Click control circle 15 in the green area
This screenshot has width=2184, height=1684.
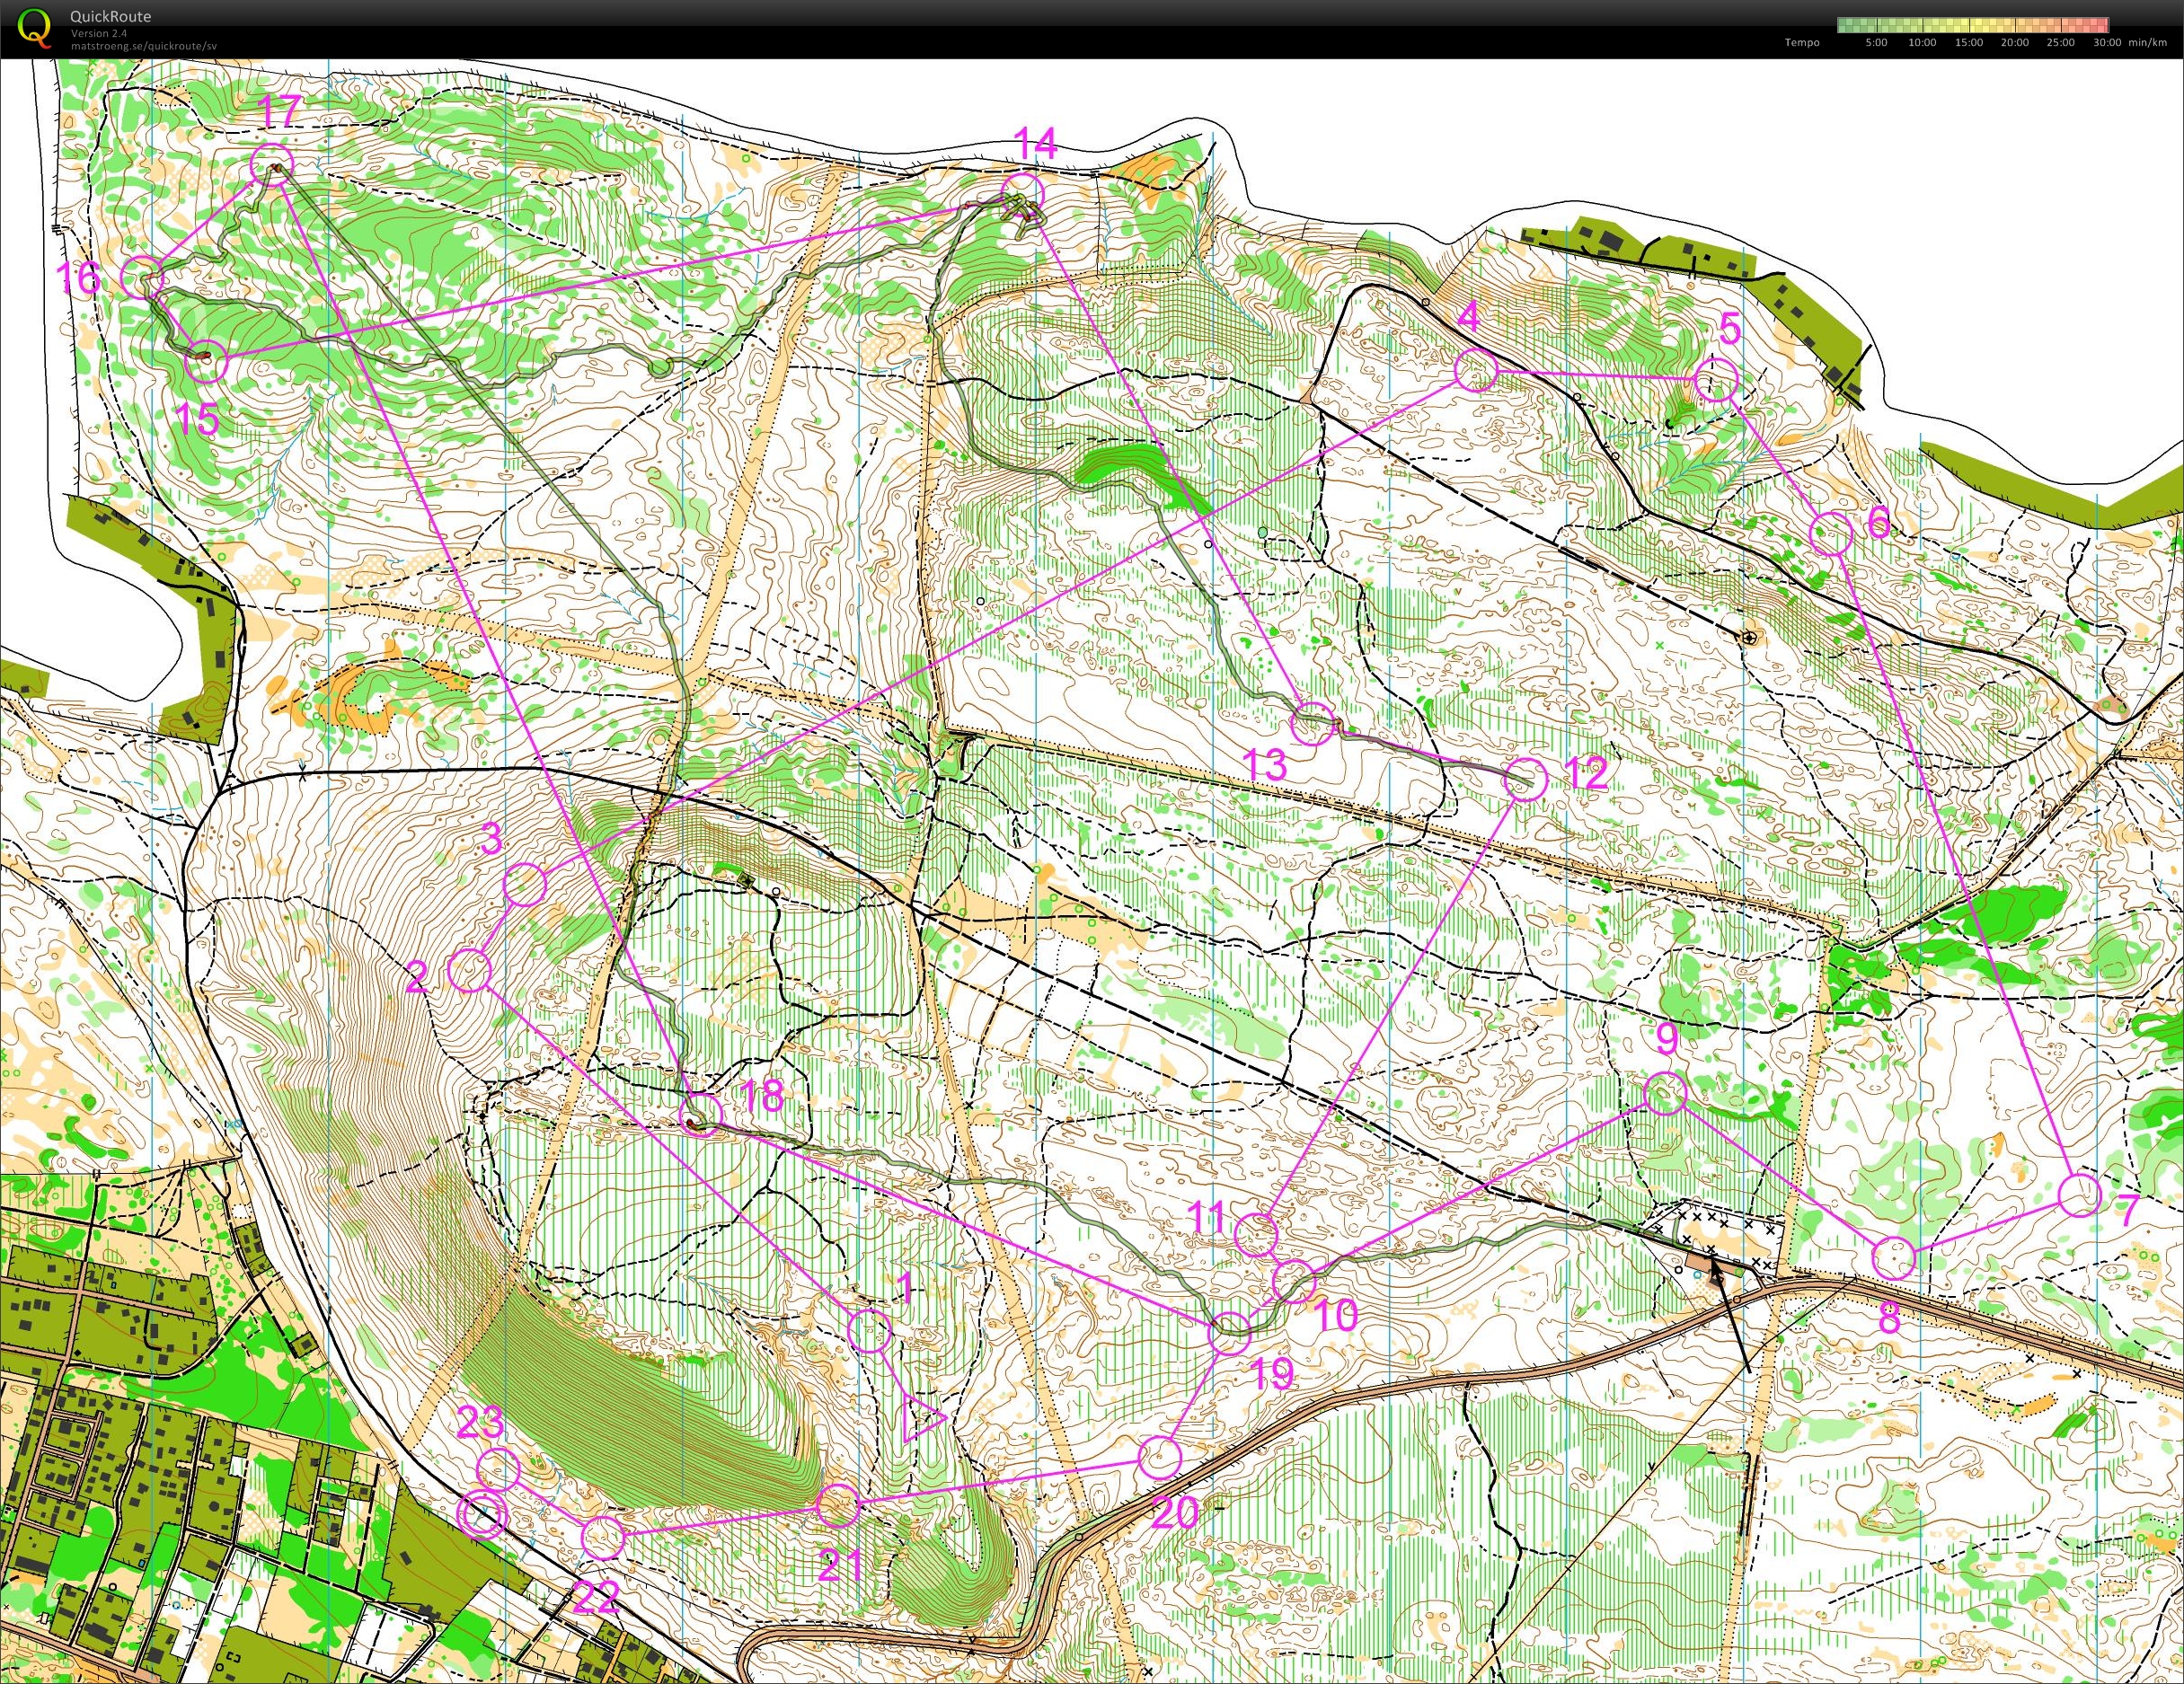(x=207, y=361)
